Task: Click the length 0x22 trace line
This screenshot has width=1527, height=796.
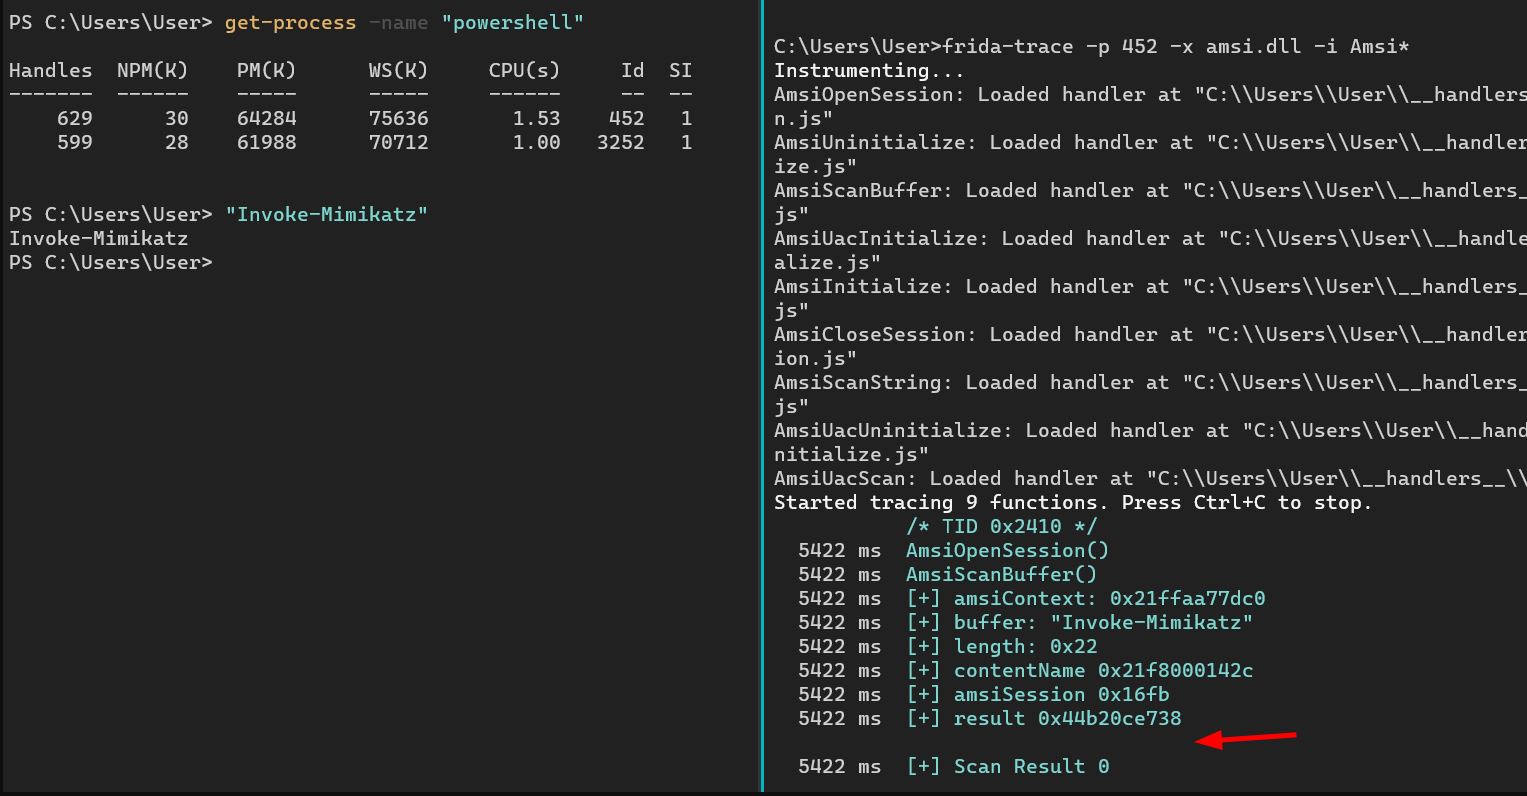Action: [1001, 647]
